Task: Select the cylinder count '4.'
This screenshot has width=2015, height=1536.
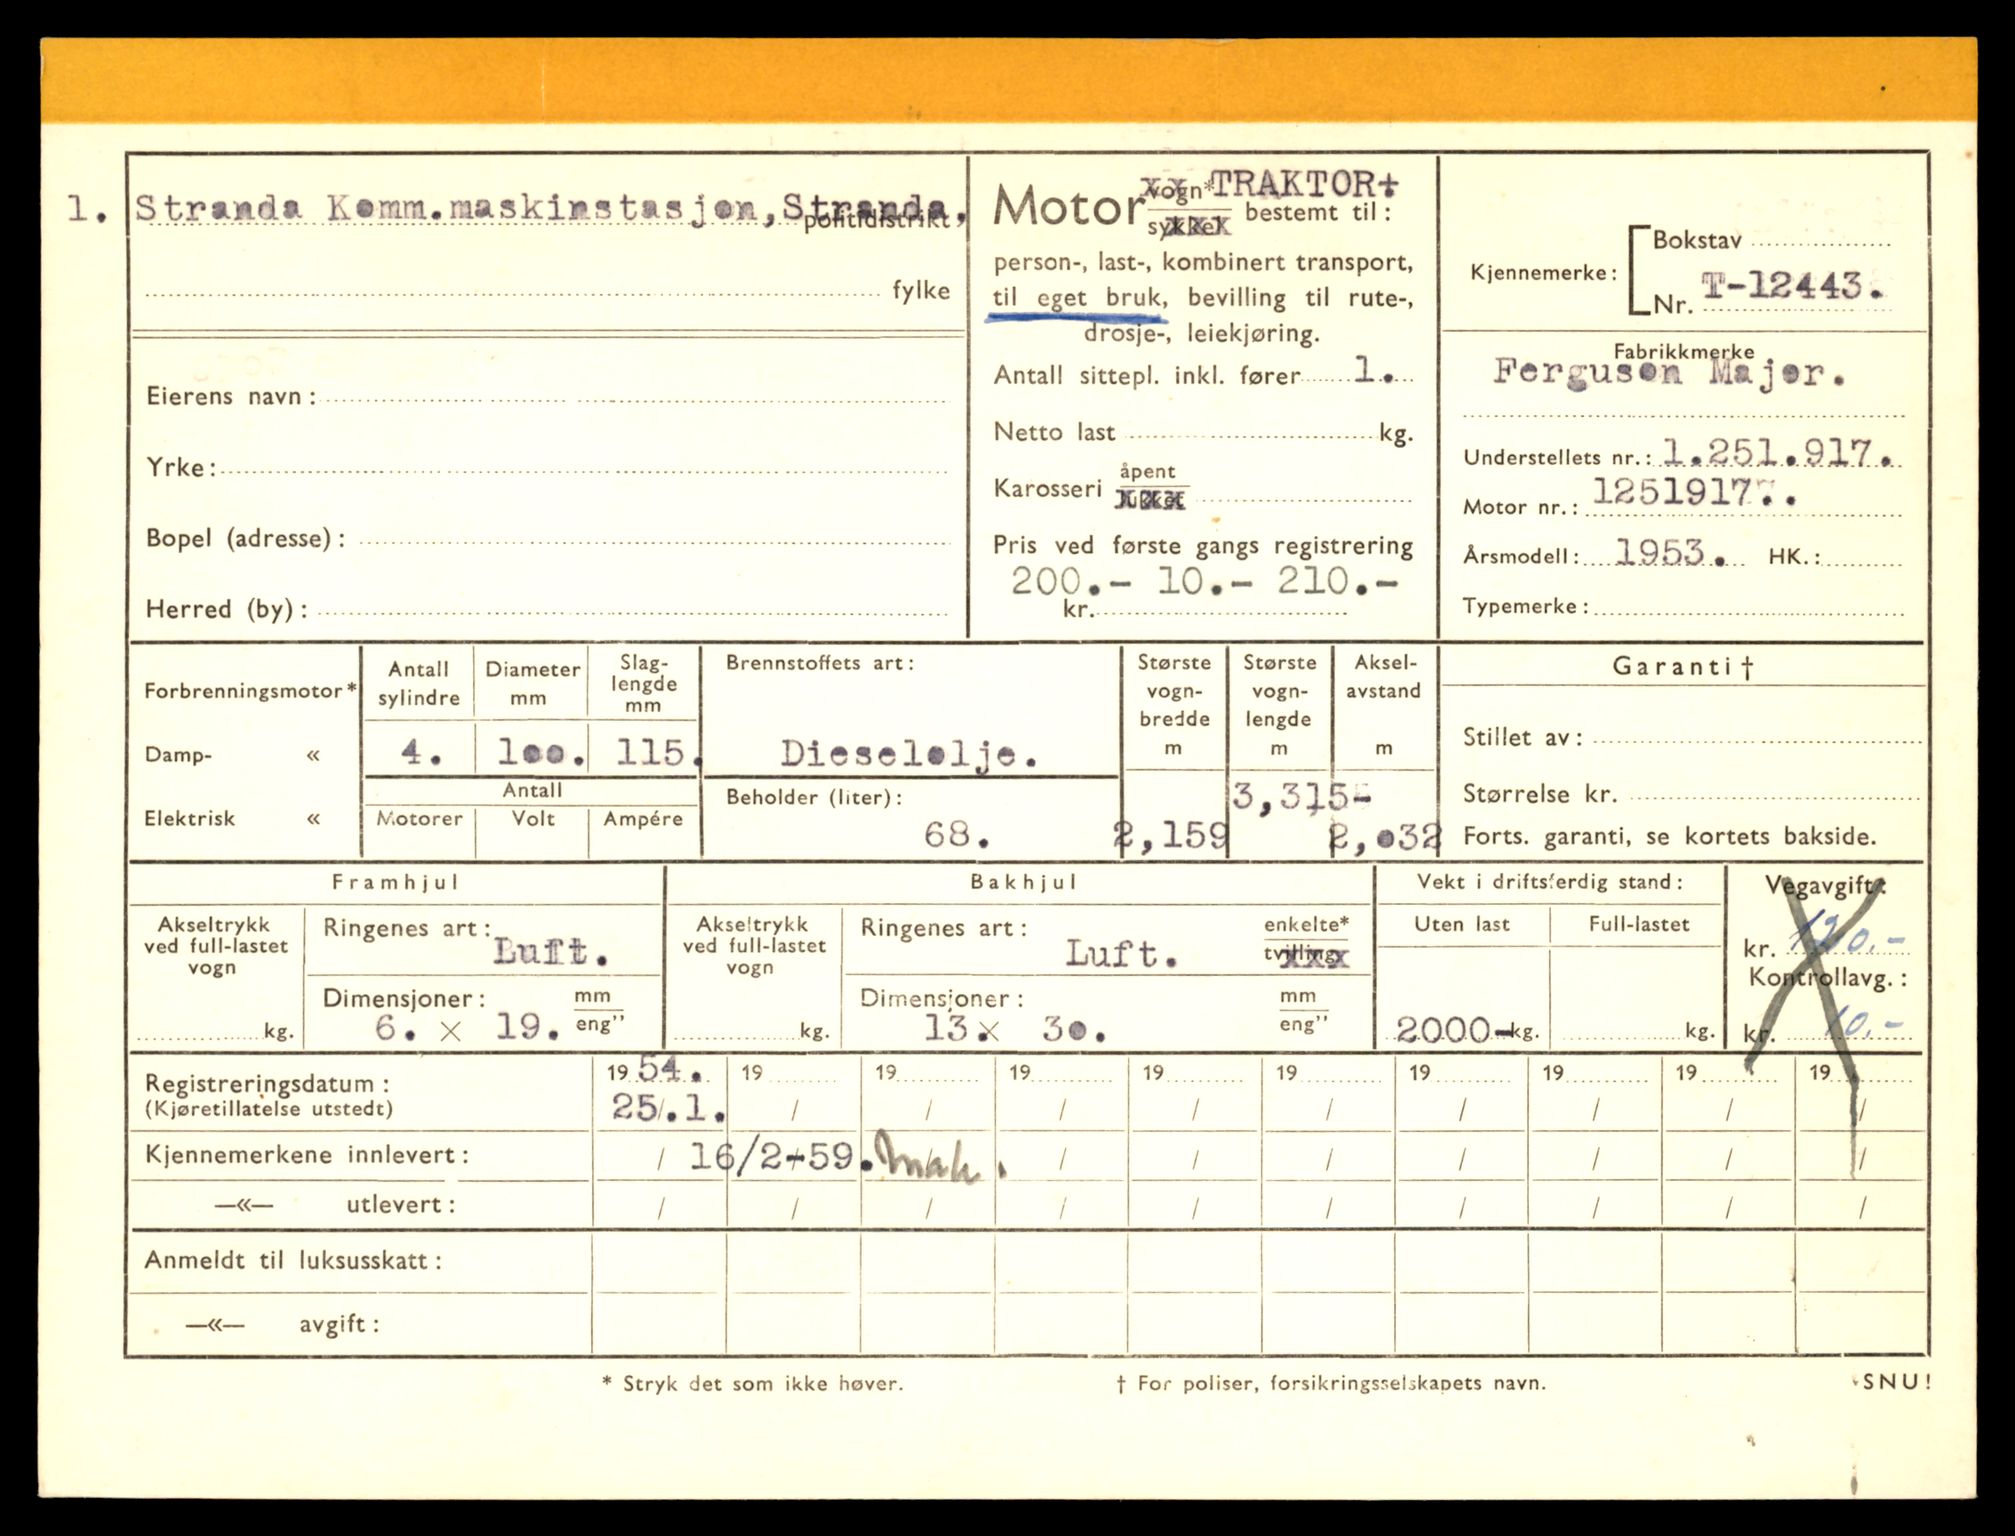Action: (x=421, y=751)
